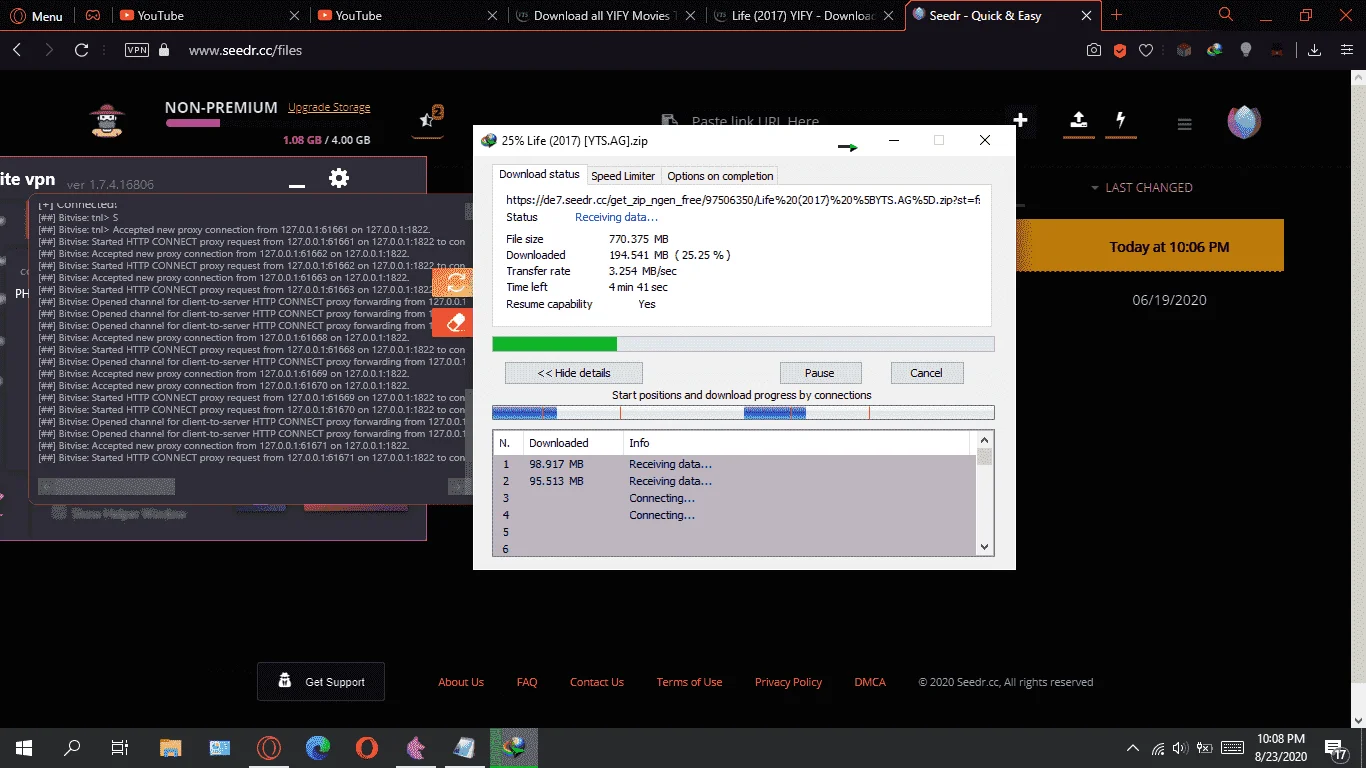Open the Terms of Use footer link
Image resolution: width=1366 pixels, height=768 pixels.
[x=689, y=682]
